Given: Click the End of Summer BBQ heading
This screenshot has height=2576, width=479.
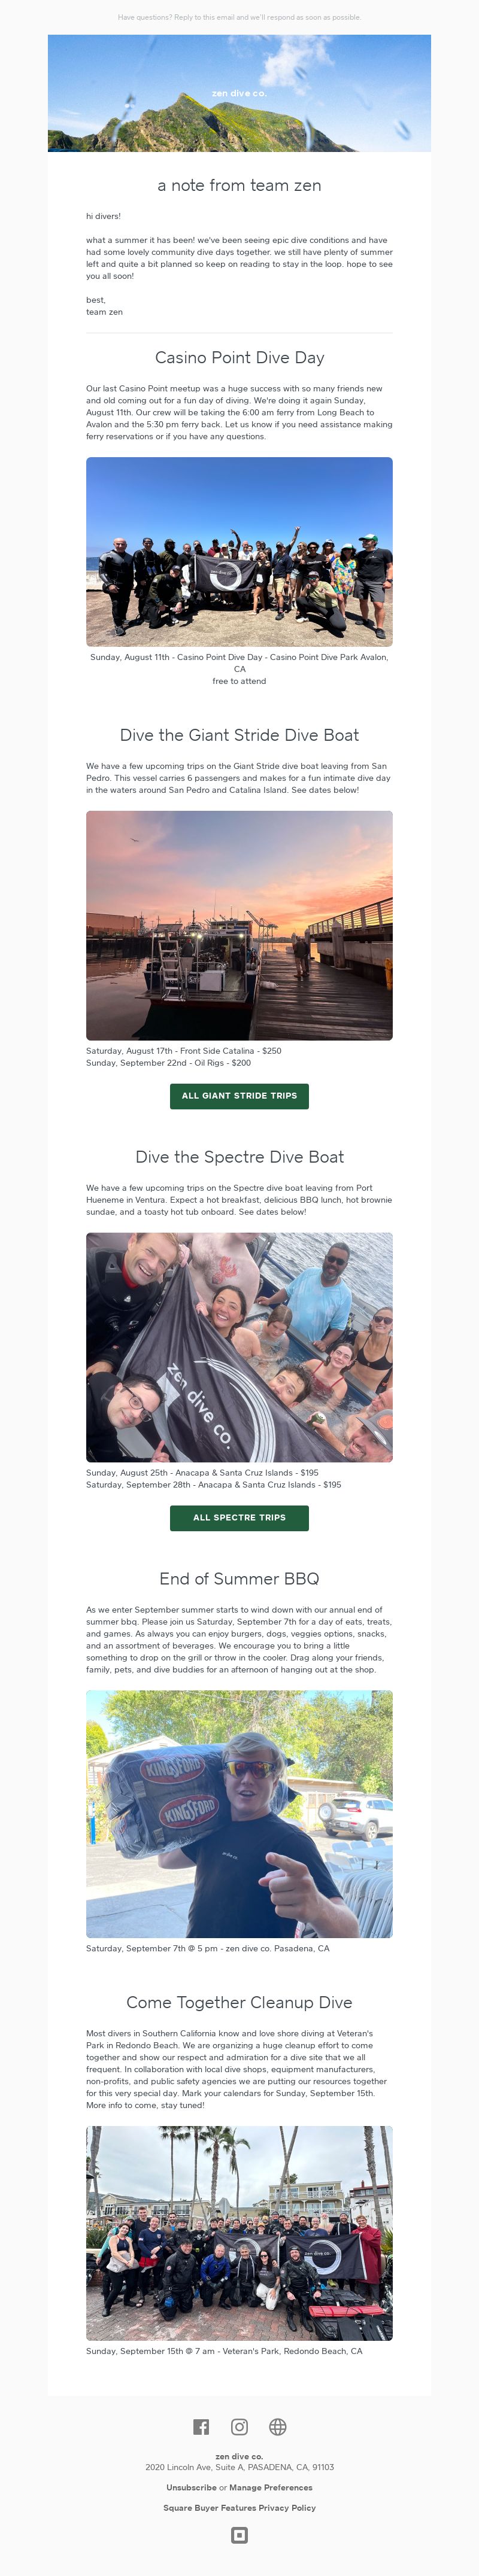Looking at the screenshot, I should (239, 1579).
